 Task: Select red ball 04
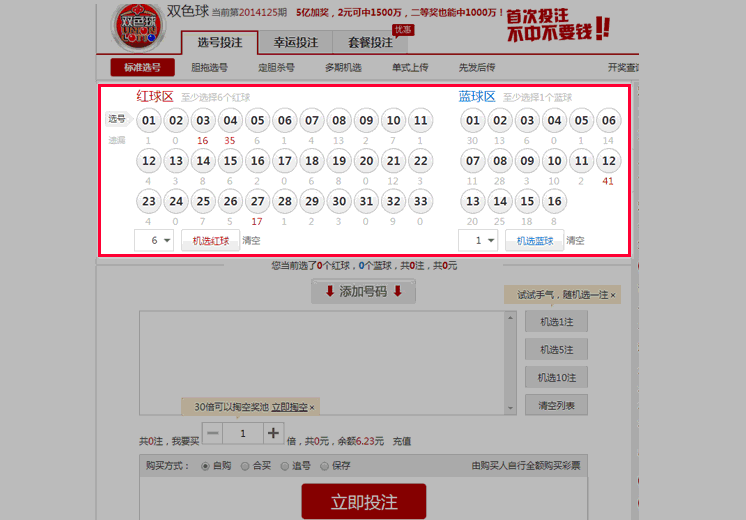[230, 120]
